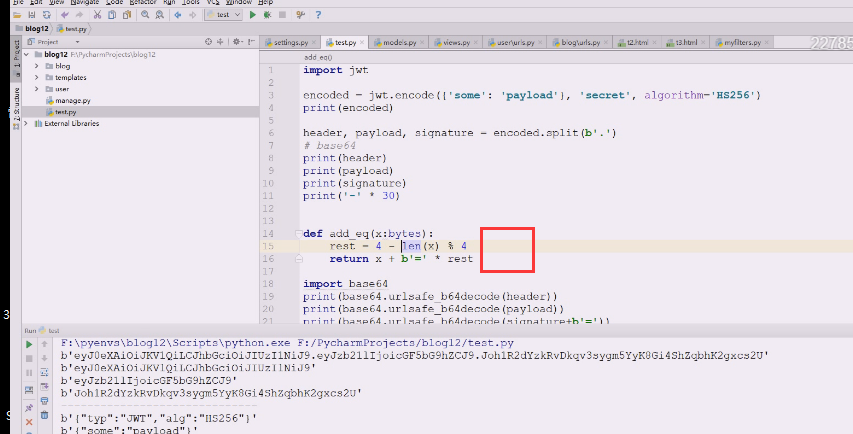The image size is (853, 434).
Task: Expand the blog folder
Action: 36,66
